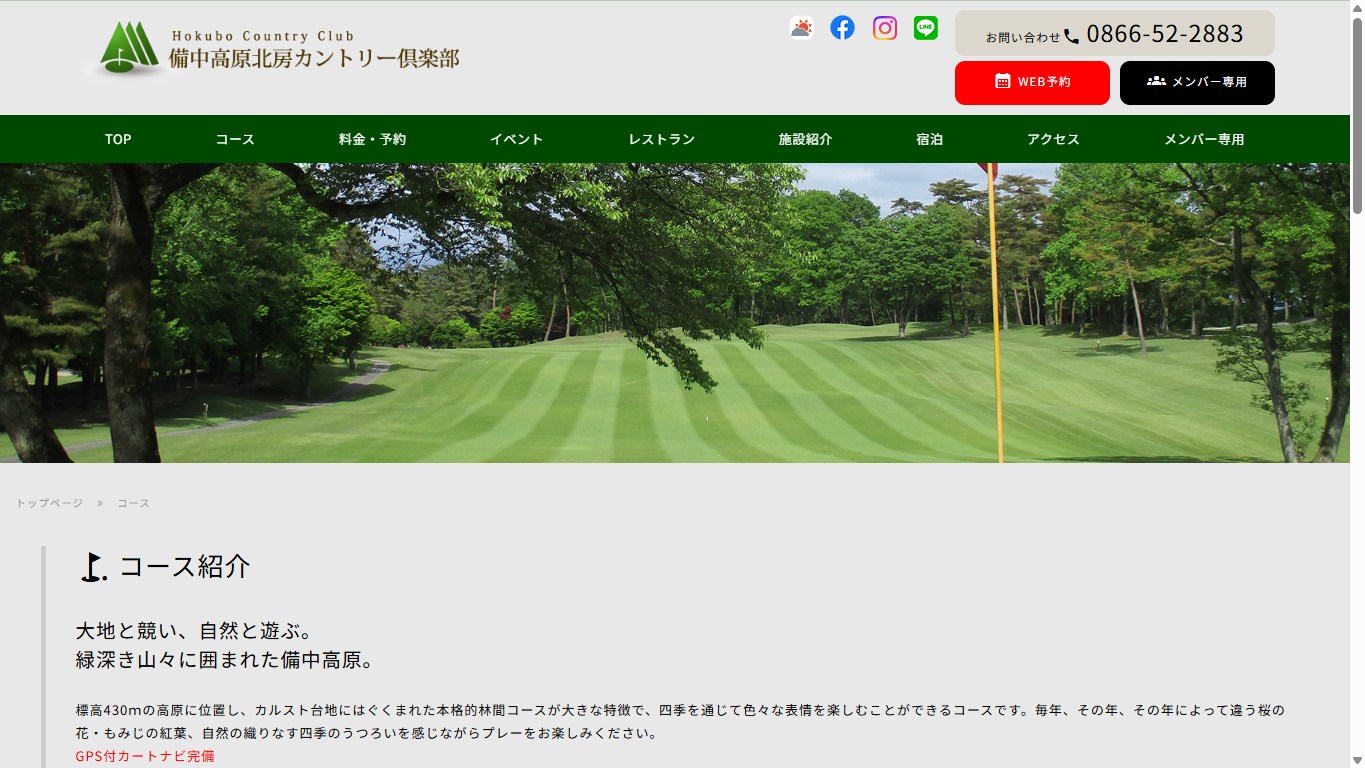Visit the club's Facebook page
This screenshot has width=1365, height=768.
(x=843, y=28)
